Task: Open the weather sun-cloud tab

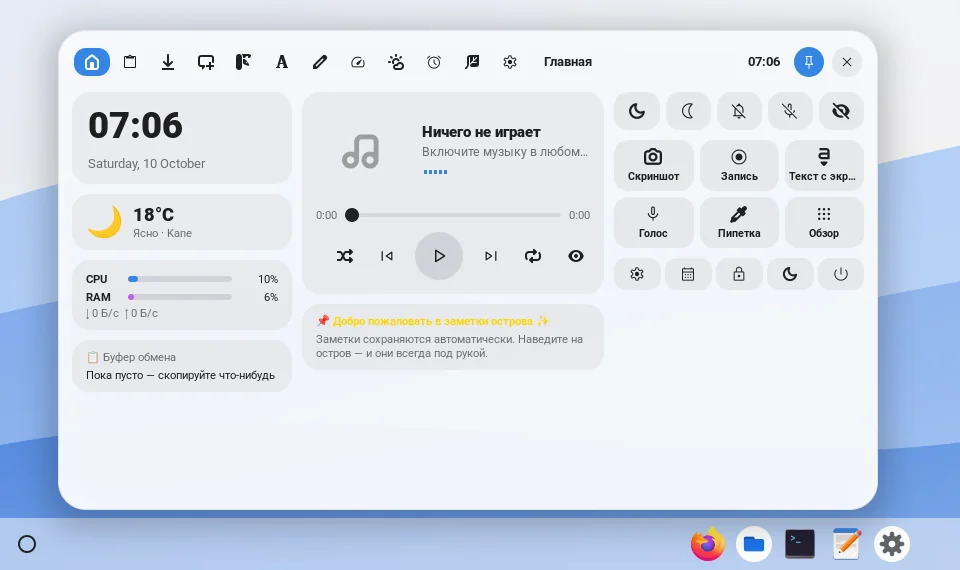Action: [396, 62]
